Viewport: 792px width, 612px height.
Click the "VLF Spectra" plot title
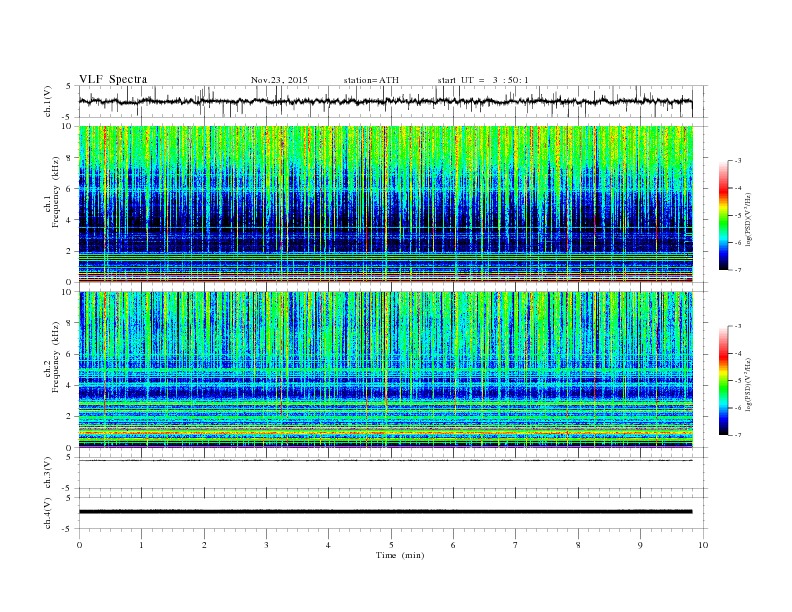pos(113,79)
